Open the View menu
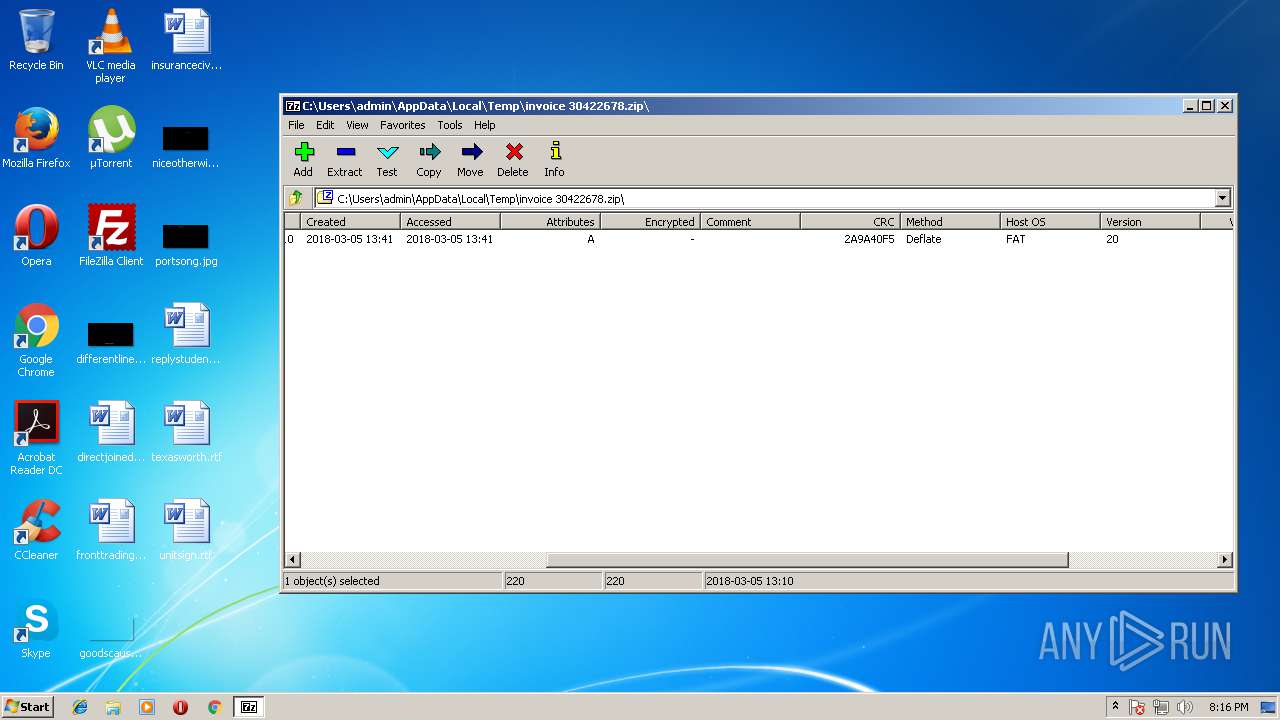Screen dimensions: 1280x720 pos(357,125)
